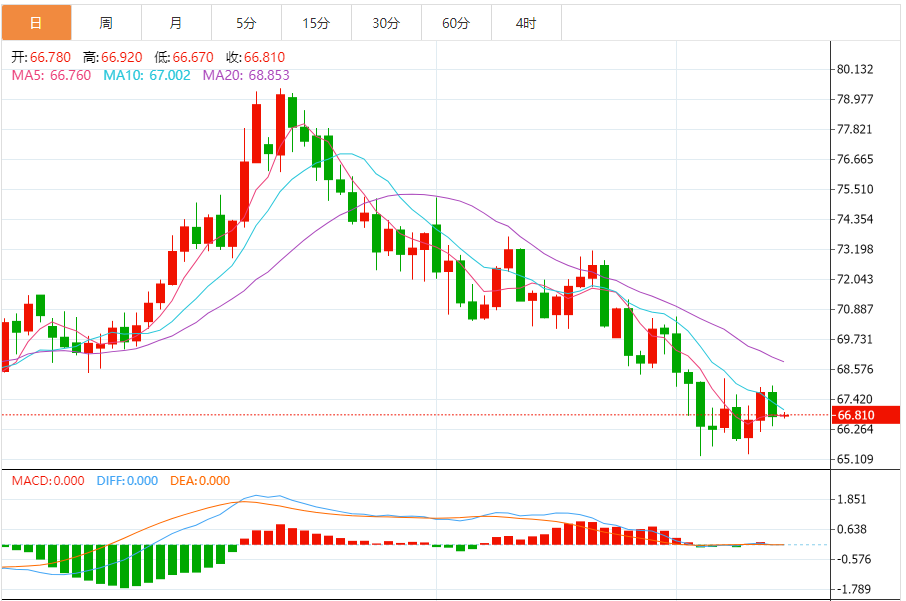906x601 pixels.
Task: Click the closing price value 66.810
Action: [x=265, y=57]
